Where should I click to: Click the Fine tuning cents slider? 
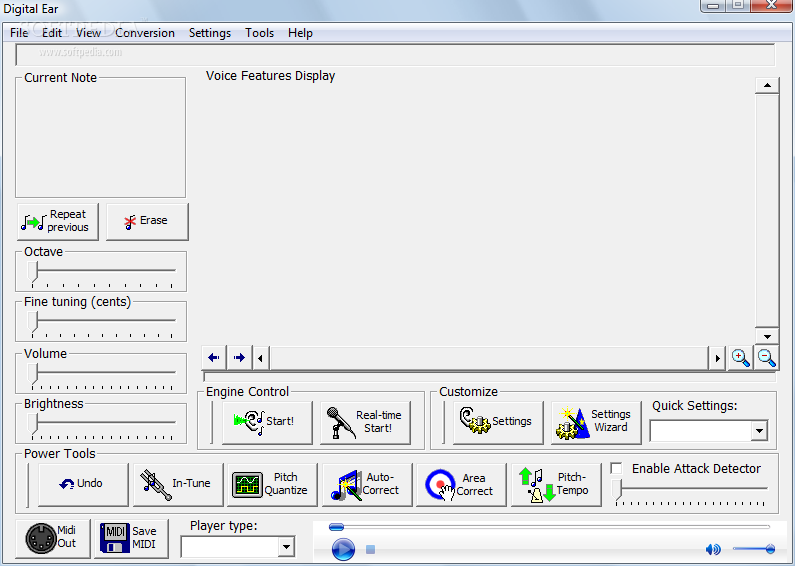[101, 322]
